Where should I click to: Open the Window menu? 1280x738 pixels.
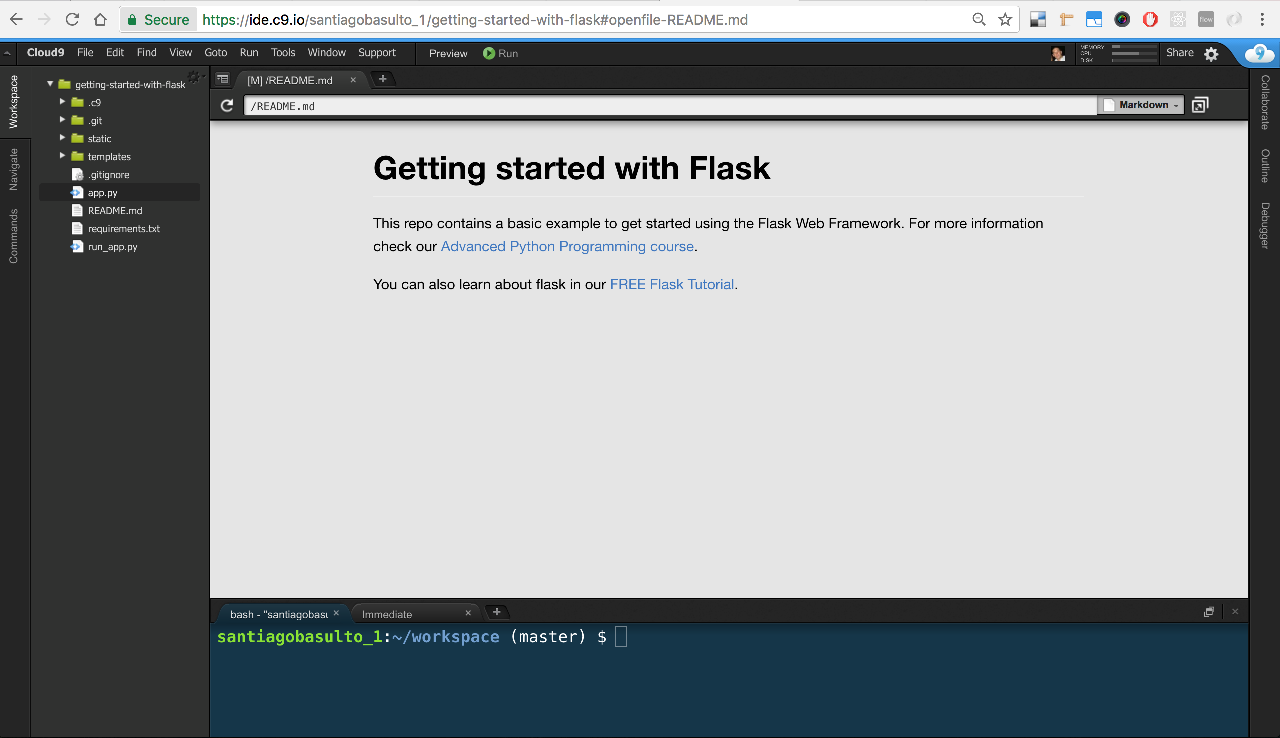point(326,53)
